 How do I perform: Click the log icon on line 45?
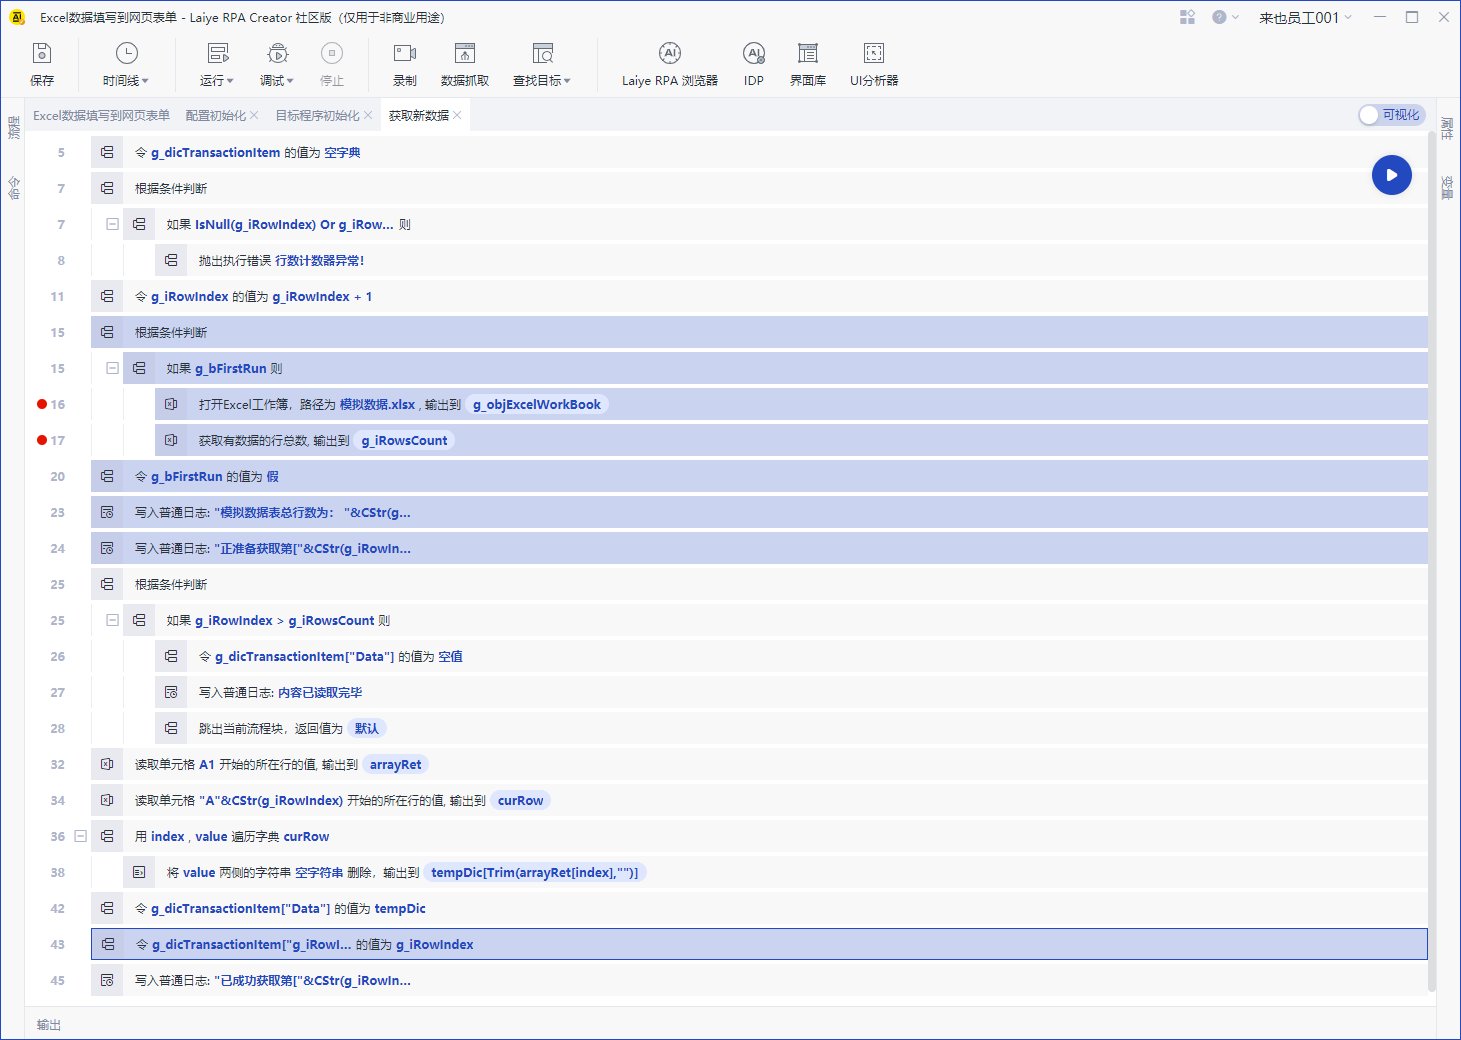107,980
